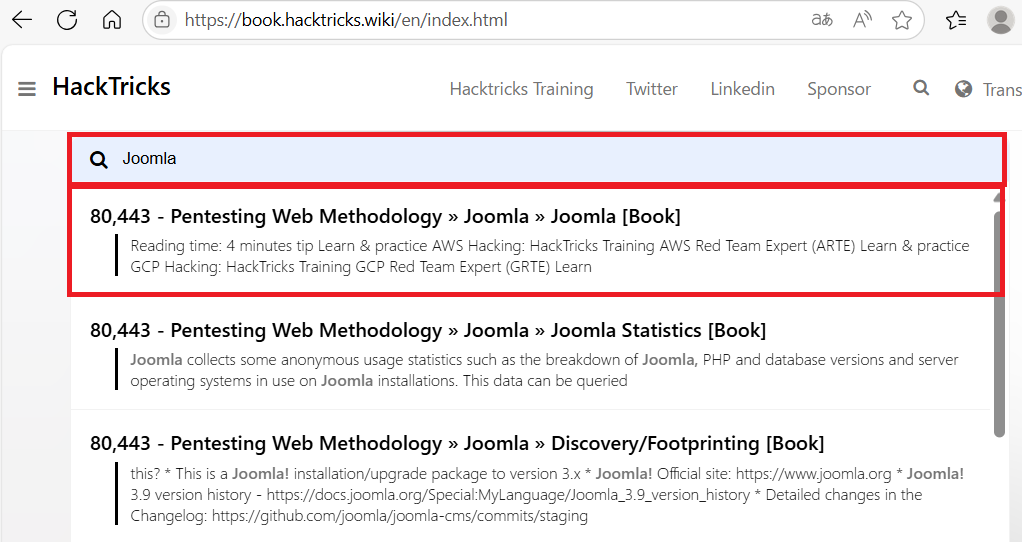Go to the Linkedin navigation link
1022x542 pixels.
[742, 89]
